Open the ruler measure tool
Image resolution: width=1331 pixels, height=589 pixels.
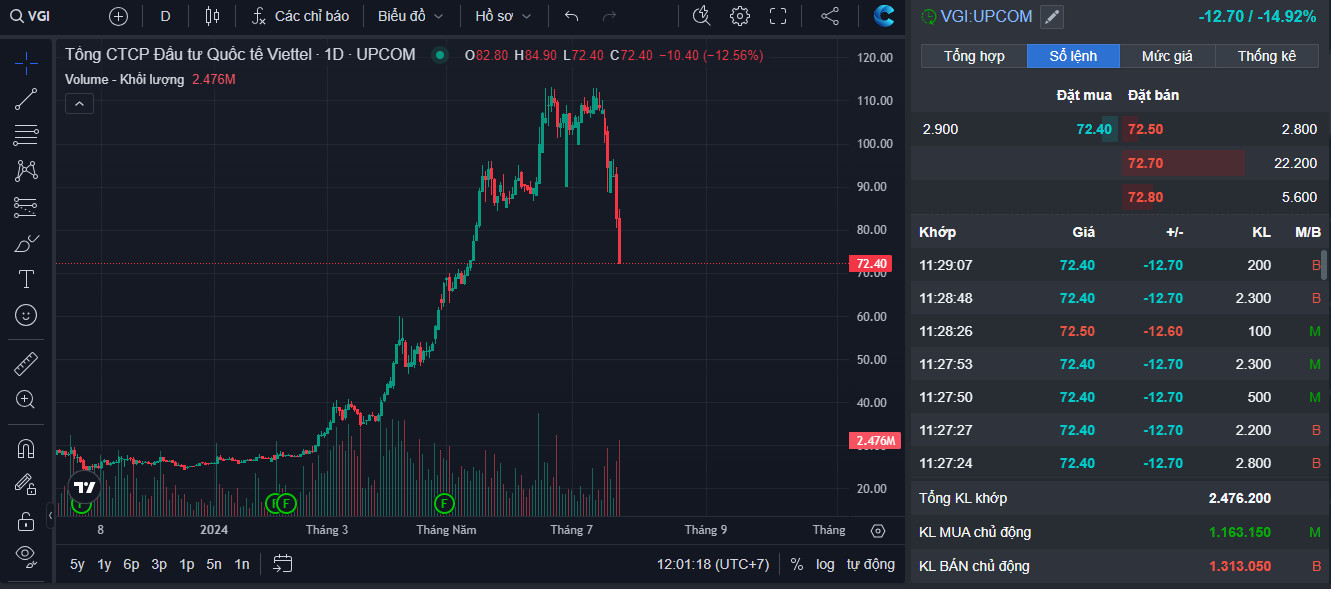[26, 364]
